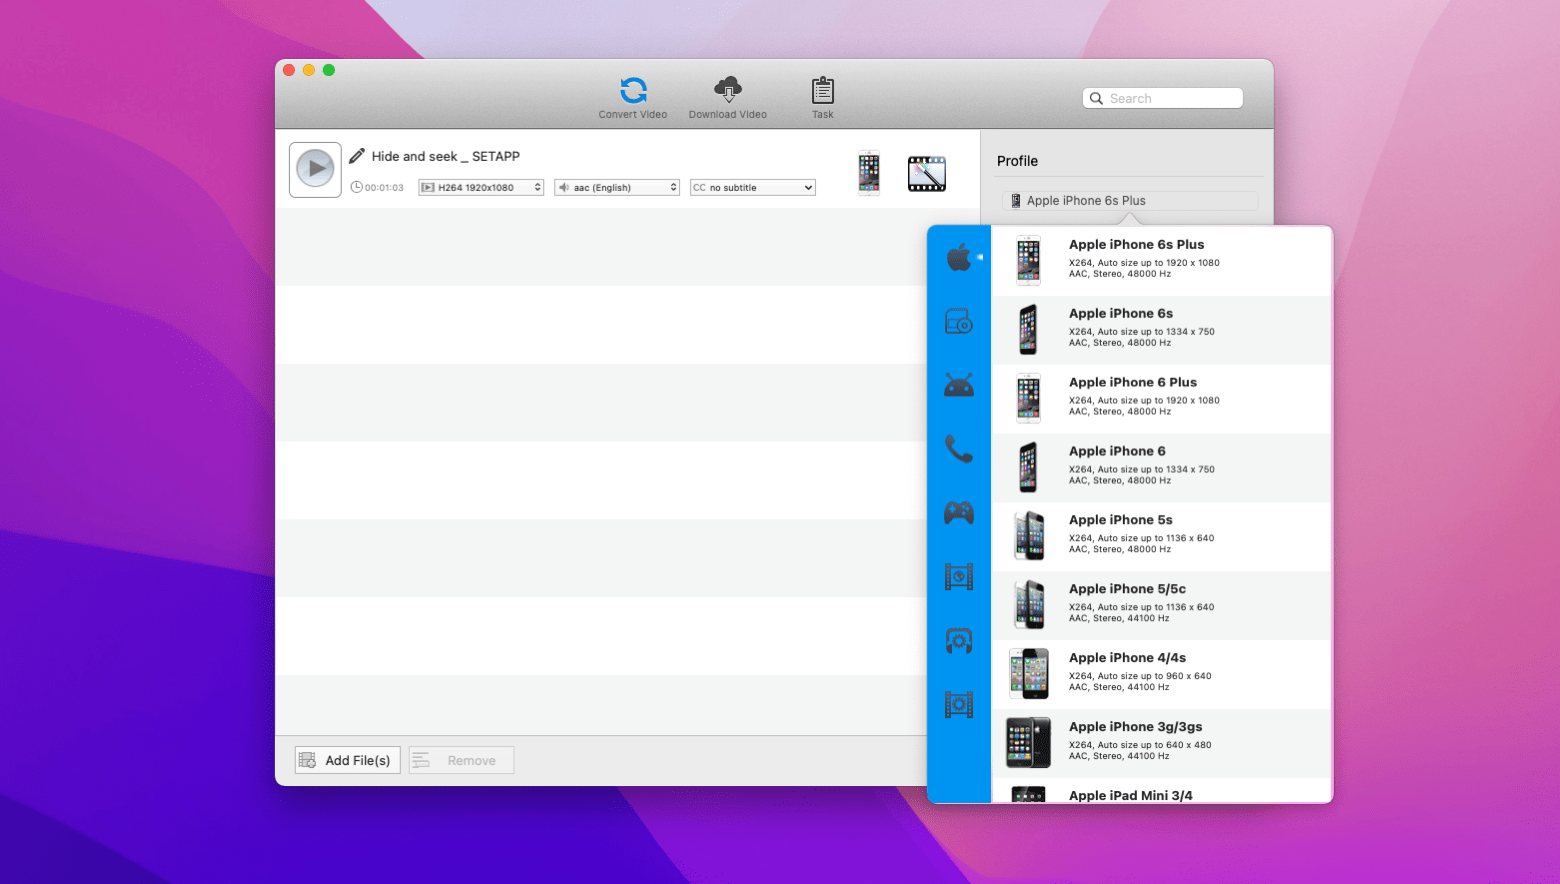The width and height of the screenshot is (1560, 884).
Task: Choose the Apple iPhone 5s output preset
Action: click(x=1160, y=536)
